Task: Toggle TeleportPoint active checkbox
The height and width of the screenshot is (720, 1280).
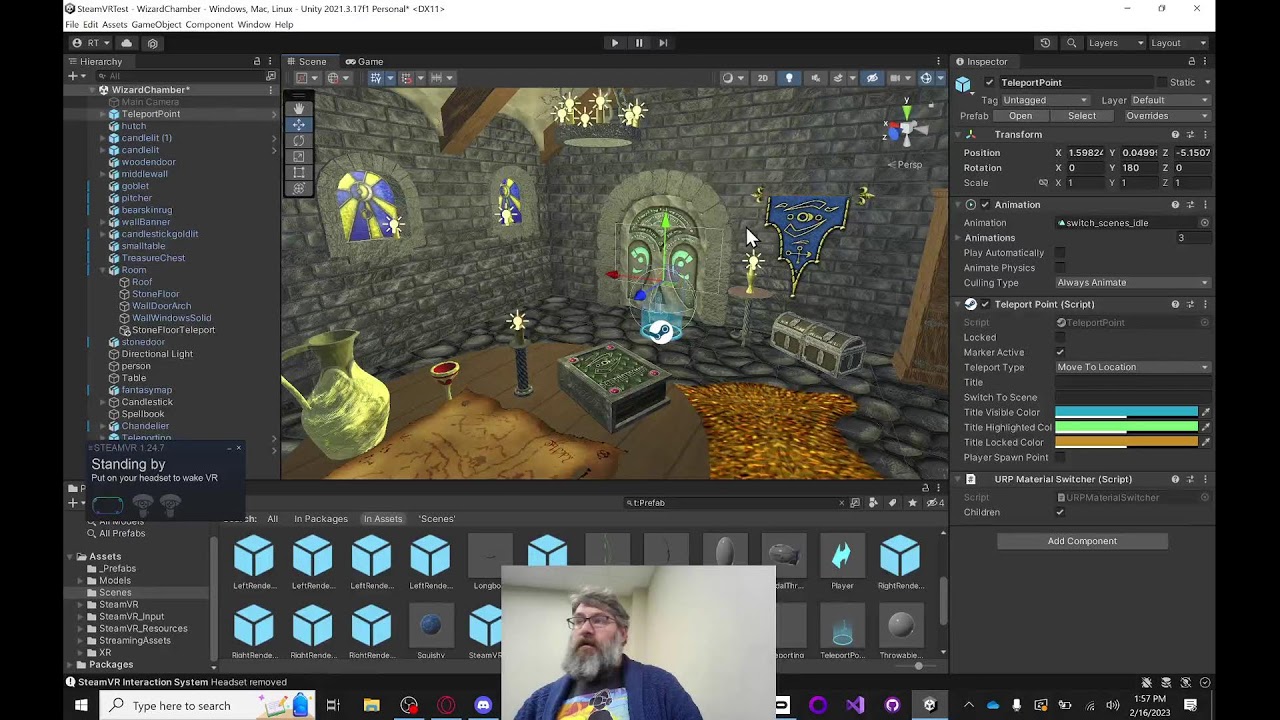Action: pos(989,82)
